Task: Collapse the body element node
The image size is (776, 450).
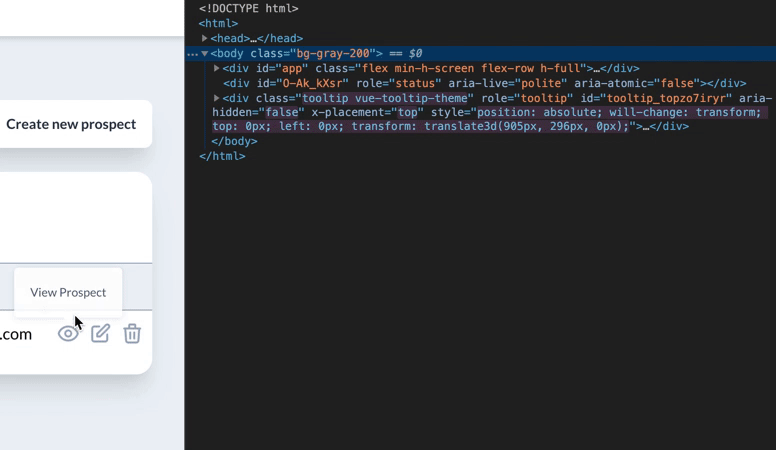Action: point(204,53)
